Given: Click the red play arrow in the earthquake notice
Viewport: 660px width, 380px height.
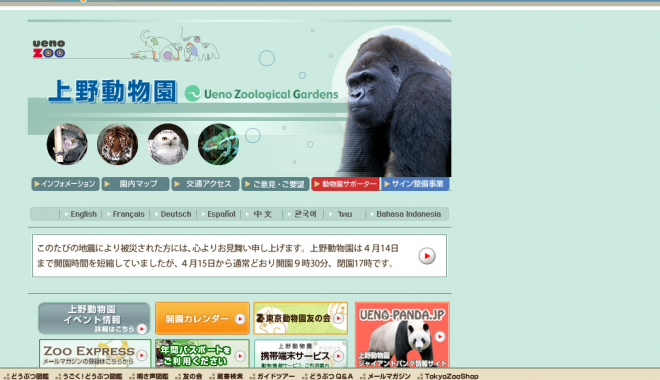Looking at the screenshot, I should click(x=427, y=256).
